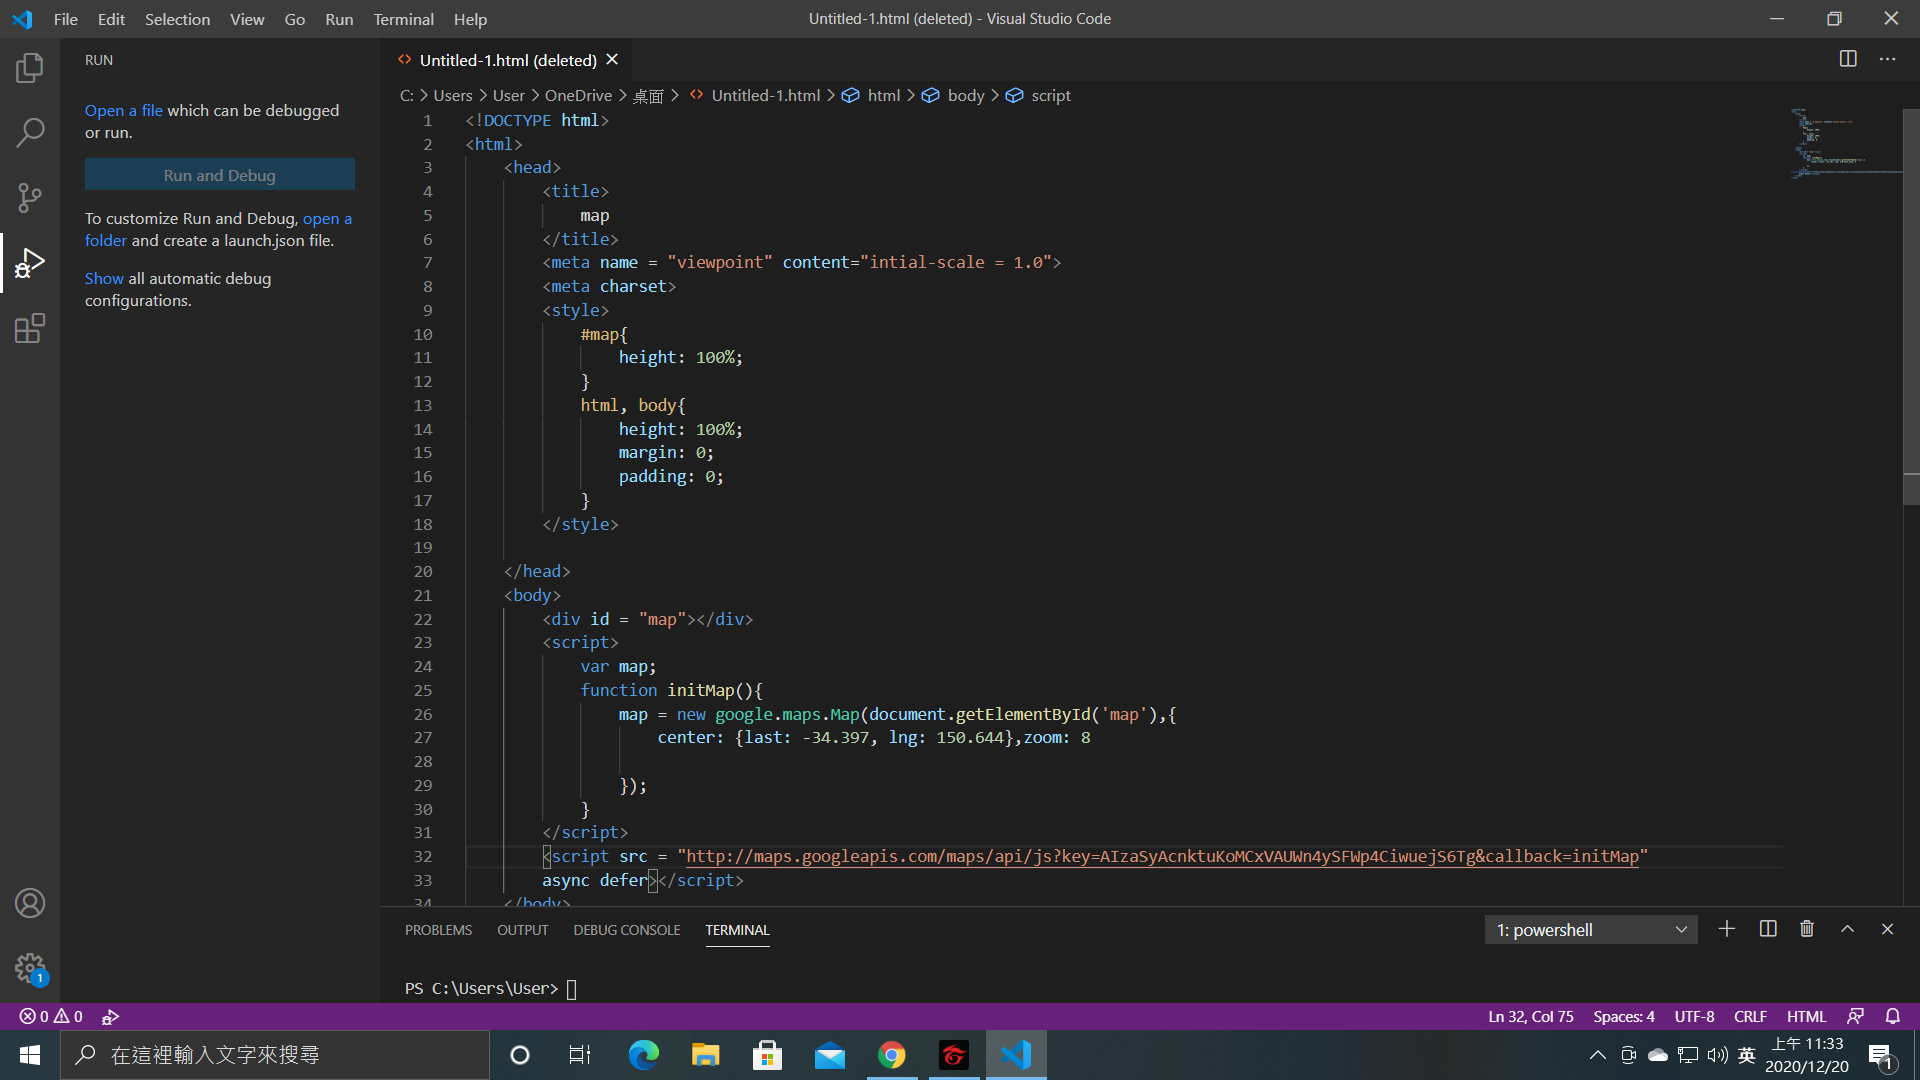1920x1080 pixels.
Task: Open the Explorer view in activity bar
Action: [x=30, y=68]
